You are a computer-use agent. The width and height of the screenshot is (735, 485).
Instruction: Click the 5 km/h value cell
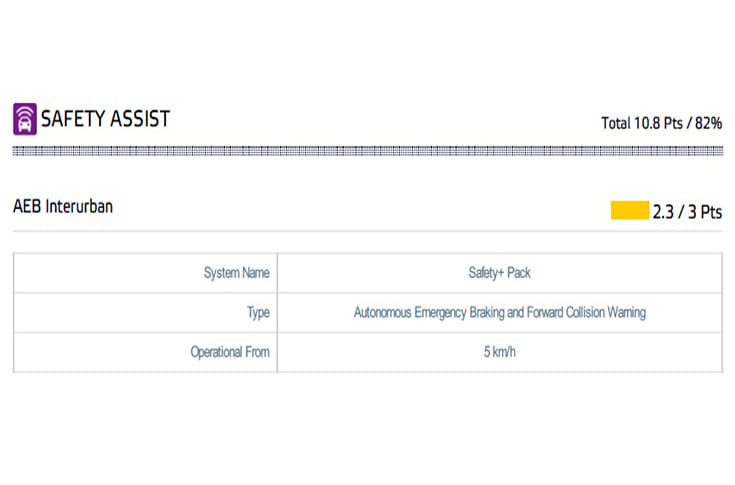[x=499, y=352]
